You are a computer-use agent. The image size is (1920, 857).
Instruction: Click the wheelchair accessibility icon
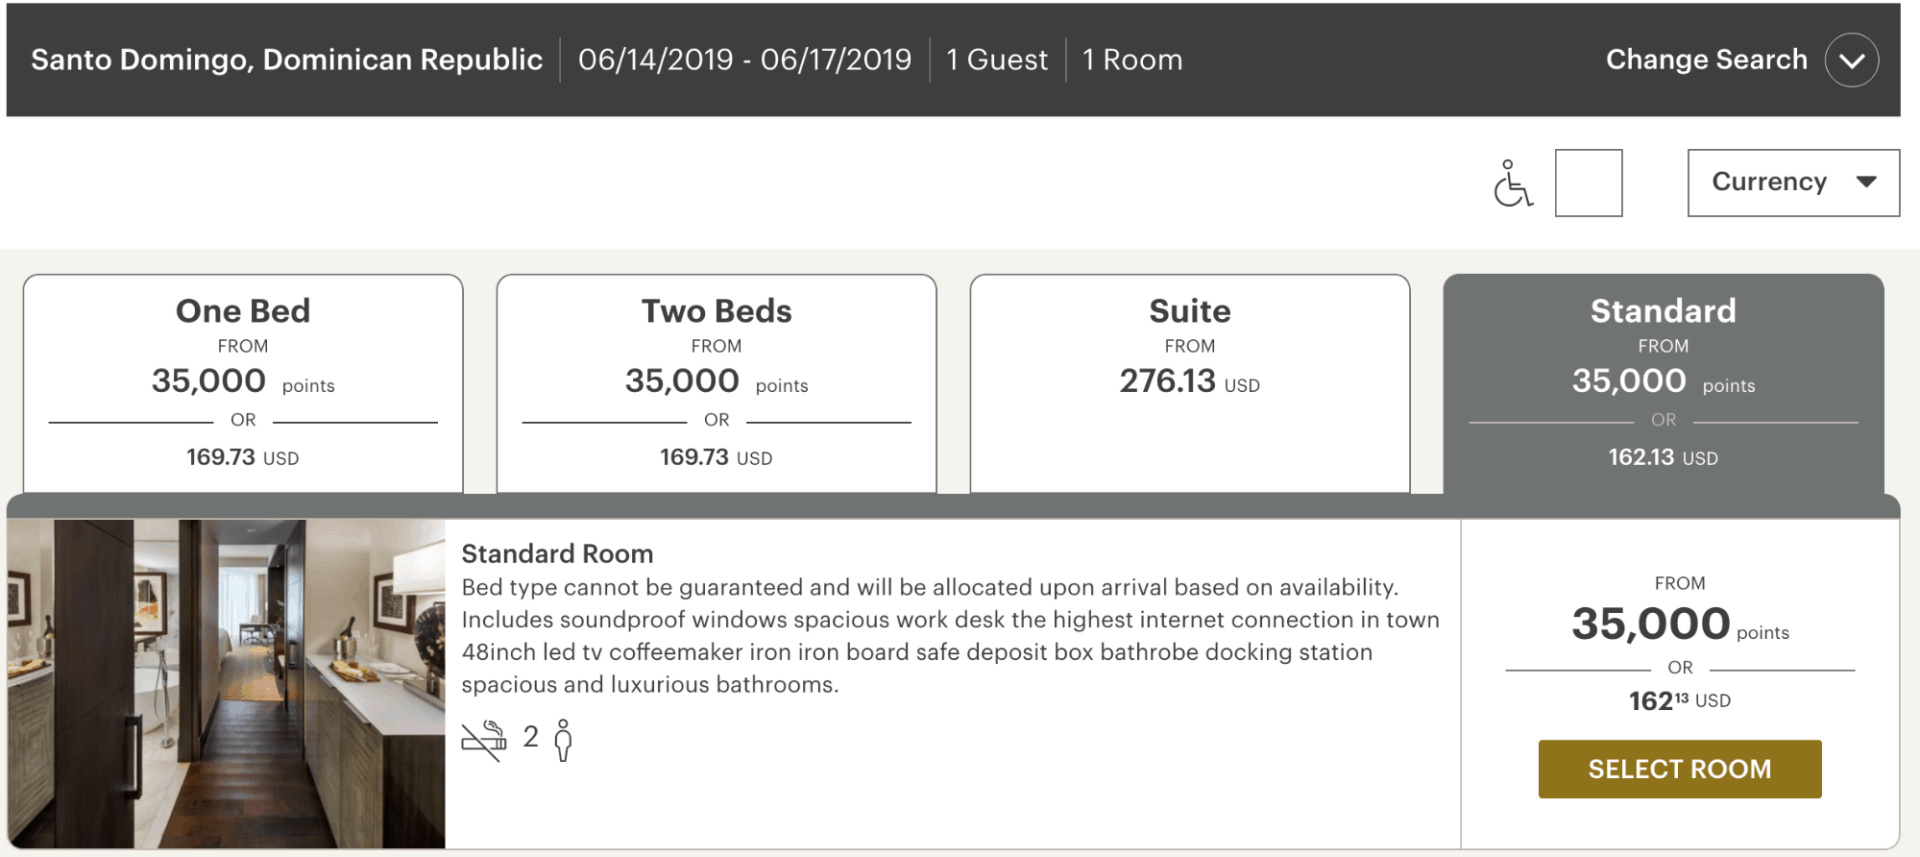1513,183
